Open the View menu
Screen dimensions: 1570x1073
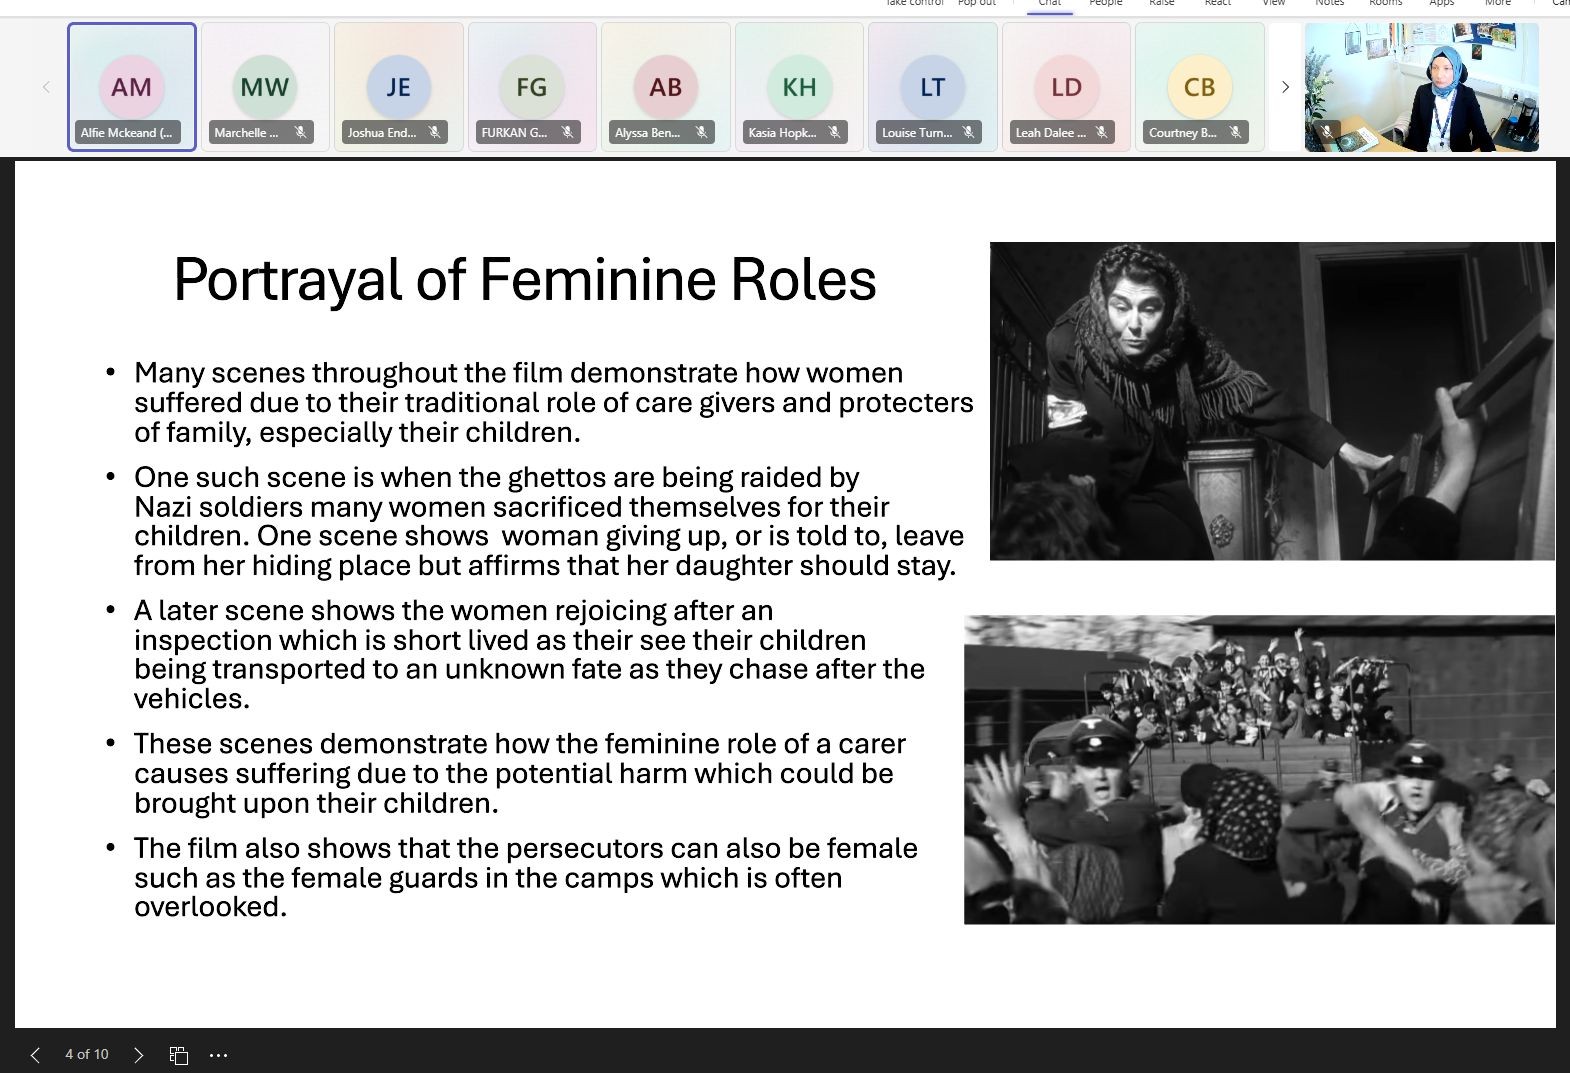click(1274, 4)
